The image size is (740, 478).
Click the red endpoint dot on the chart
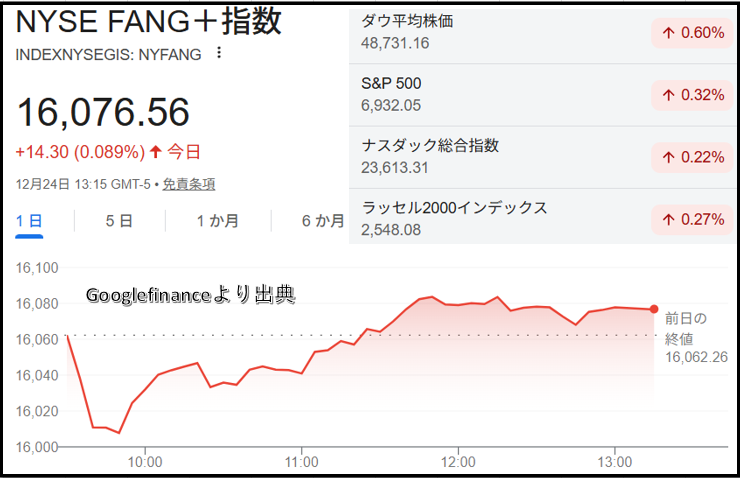(654, 309)
